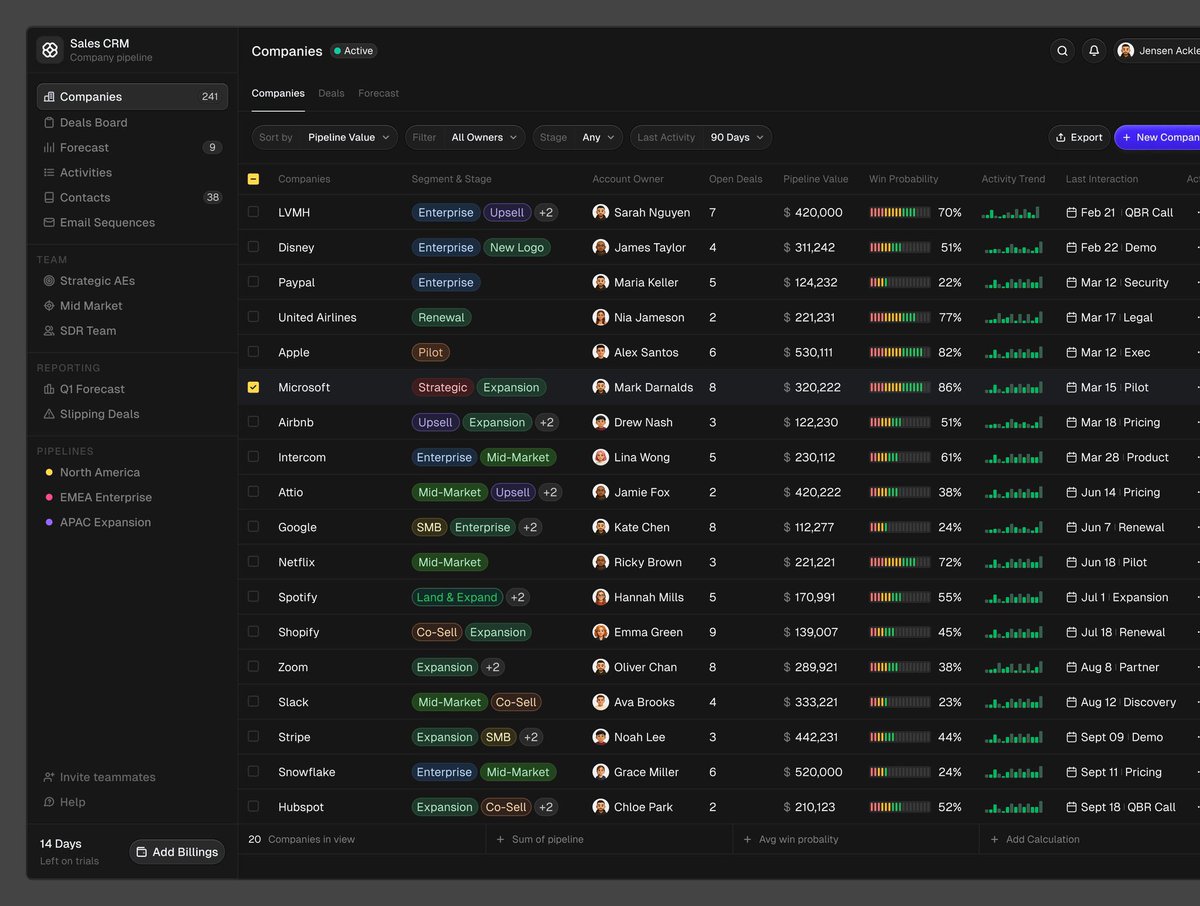This screenshot has height=906, width=1200.
Task: Click Jensen Ackles profile avatar
Action: 1126,51
